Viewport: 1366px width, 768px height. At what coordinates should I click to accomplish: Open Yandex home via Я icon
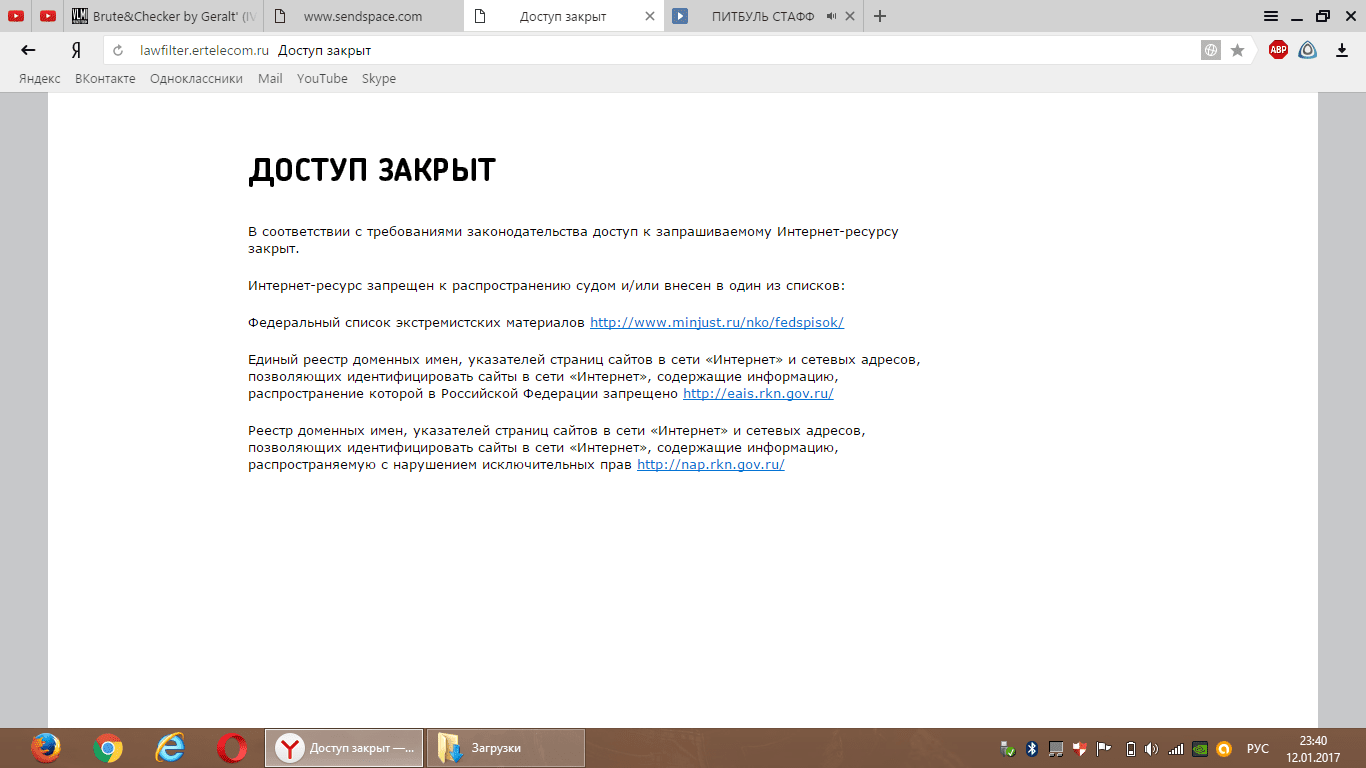pyautogui.click(x=76, y=50)
